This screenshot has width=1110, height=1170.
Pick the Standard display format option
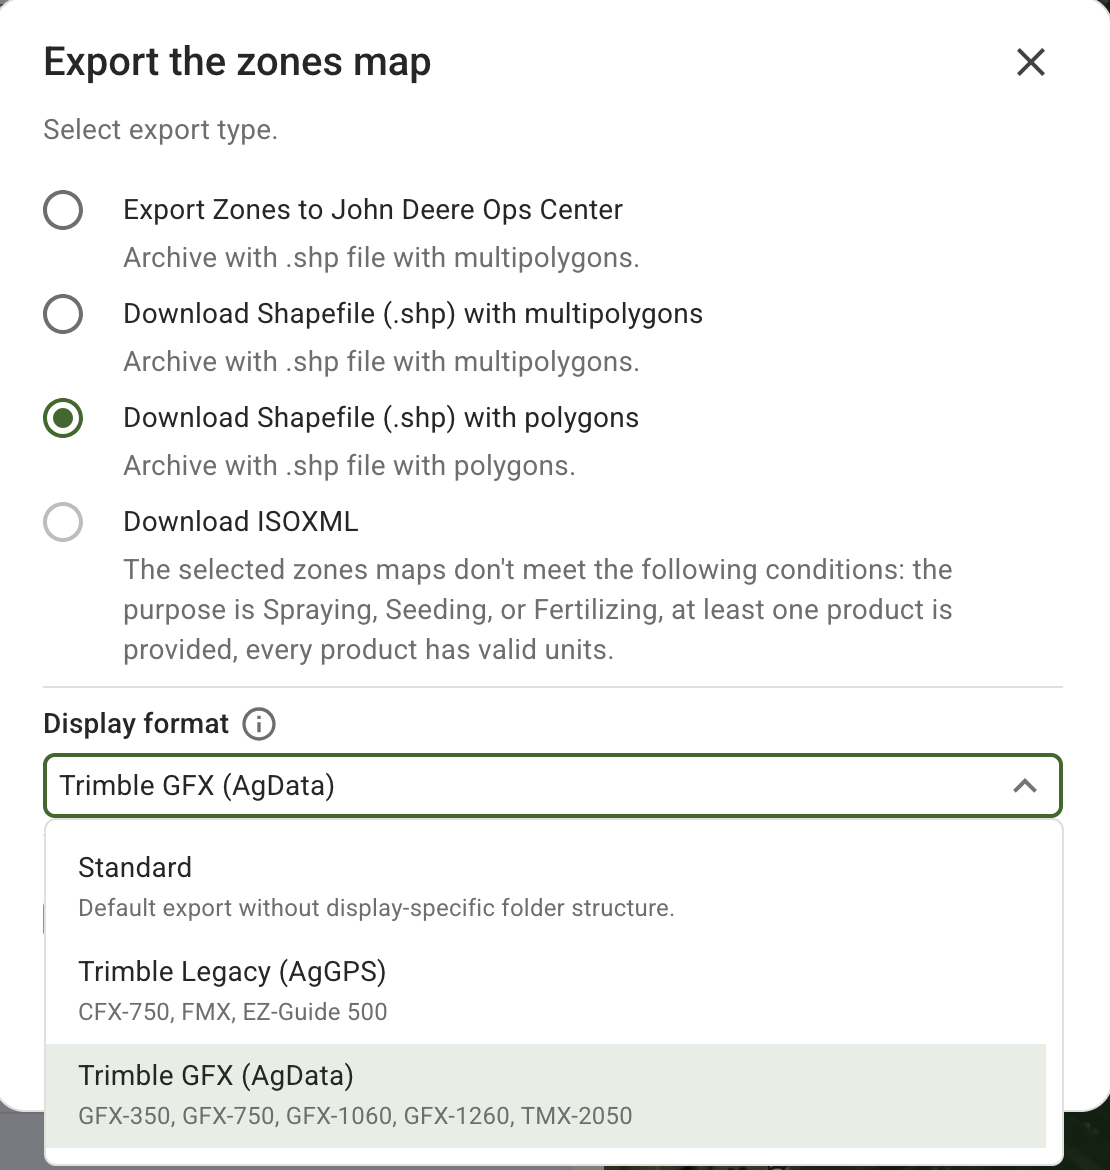pyautogui.click(x=135, y=867)
